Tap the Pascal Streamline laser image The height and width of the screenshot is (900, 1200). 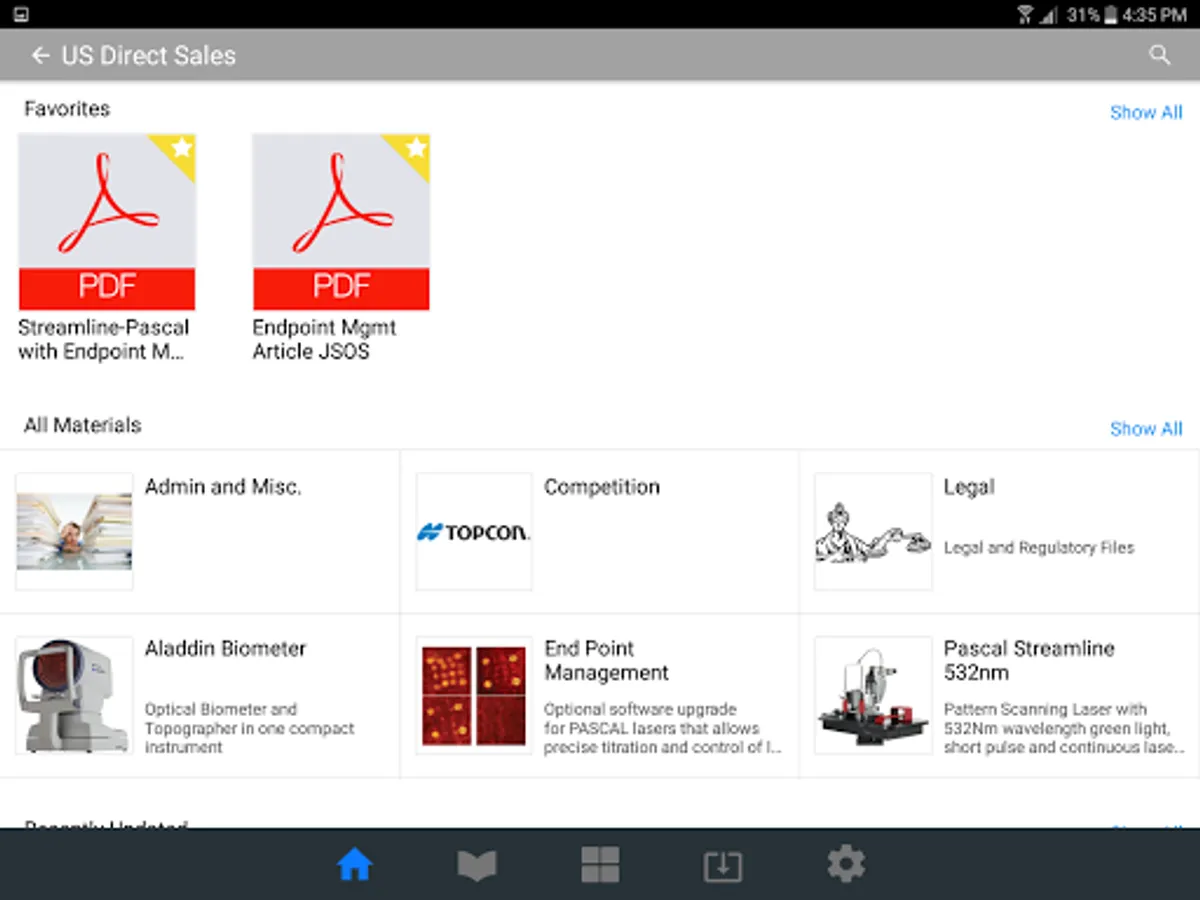[873, 695]
